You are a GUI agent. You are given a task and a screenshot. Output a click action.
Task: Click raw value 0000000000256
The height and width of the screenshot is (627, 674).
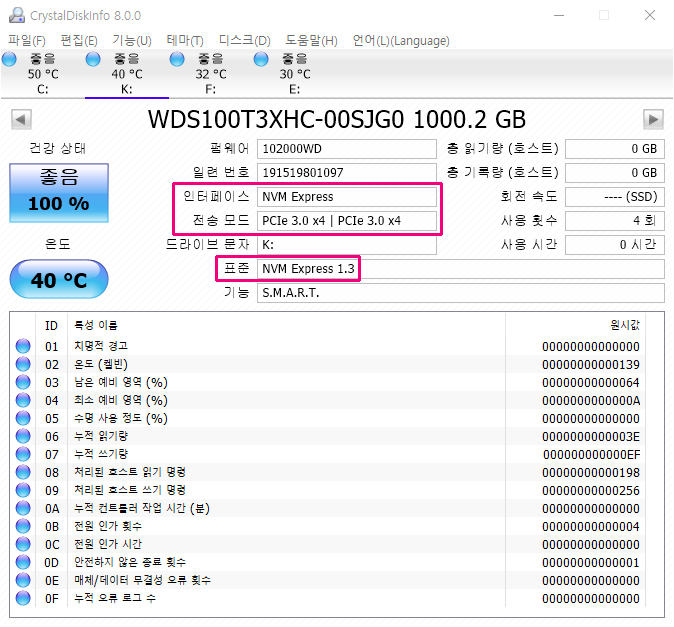coord(591,491)
